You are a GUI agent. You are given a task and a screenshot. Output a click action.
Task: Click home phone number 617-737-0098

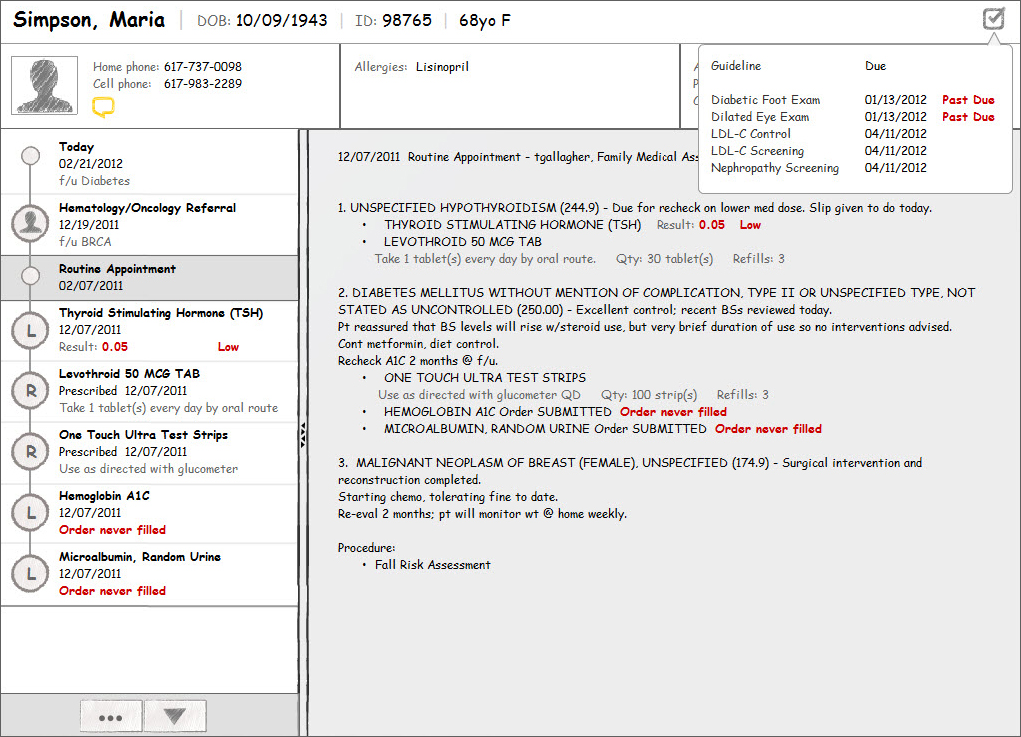203,66
